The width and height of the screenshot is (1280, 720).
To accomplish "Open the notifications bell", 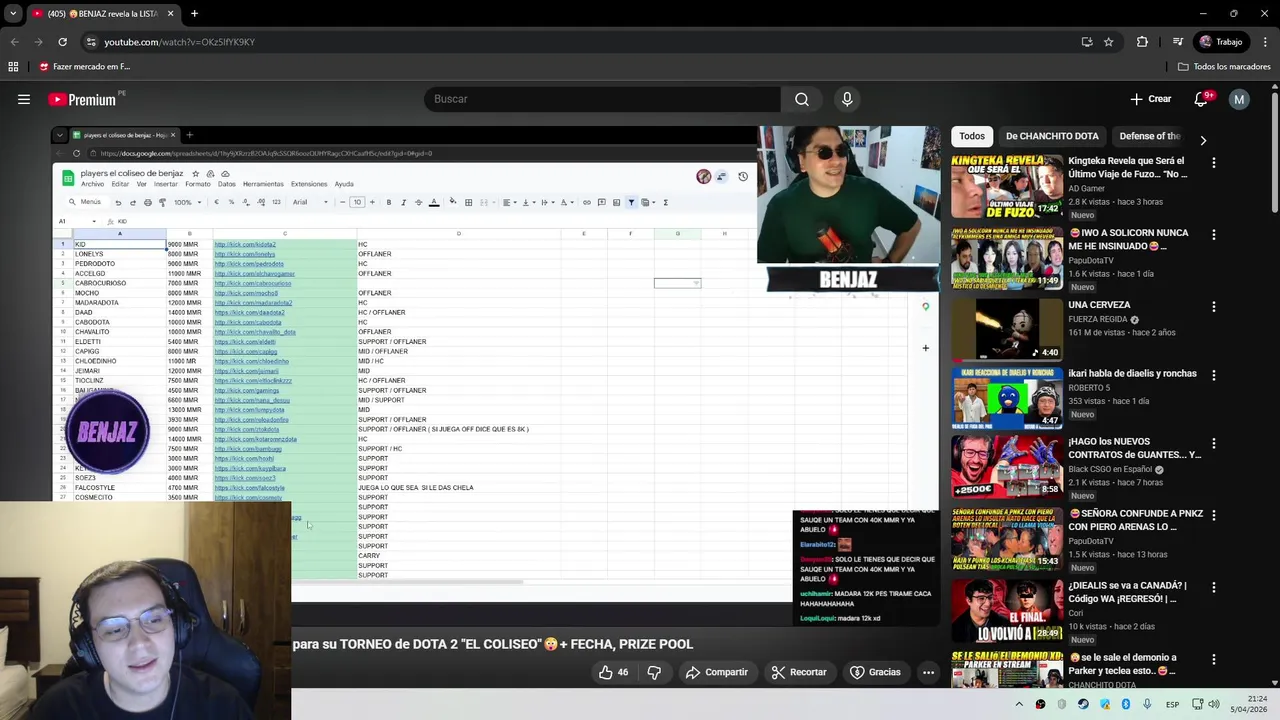I will point(1203,99).
